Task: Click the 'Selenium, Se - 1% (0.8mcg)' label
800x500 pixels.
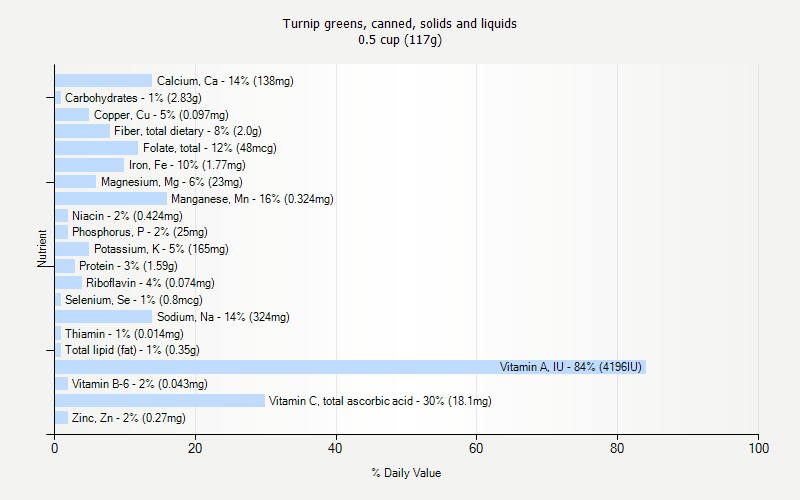Action: pos(134,300)
